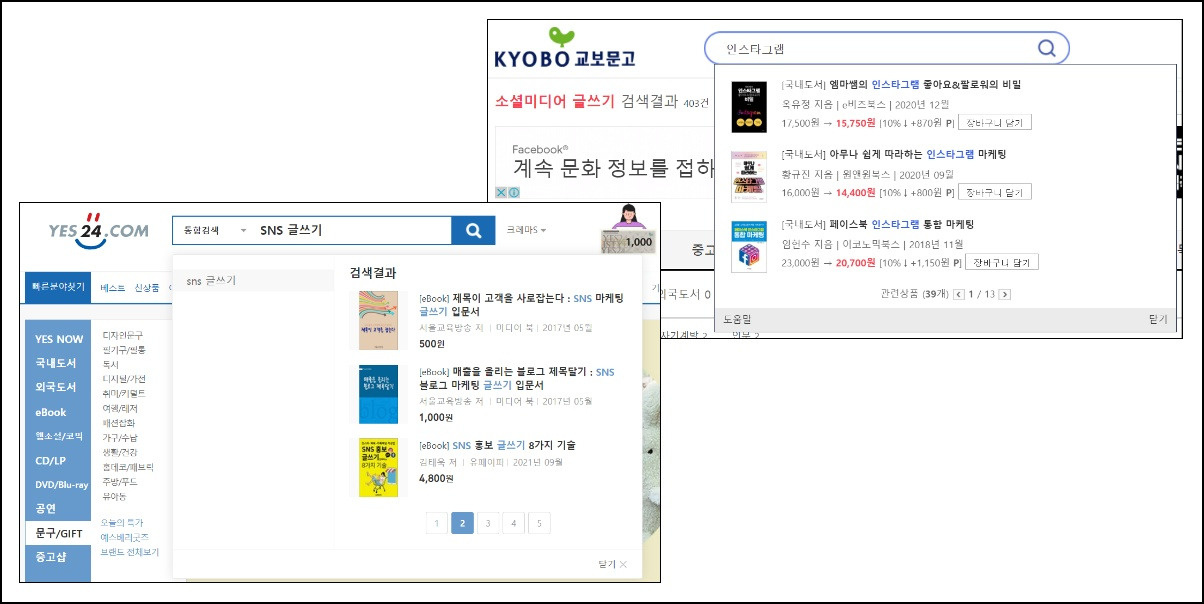1204x604 pixels.
Task: Click the blue magnifier search icon on Yes24
Action: (471, 230)
